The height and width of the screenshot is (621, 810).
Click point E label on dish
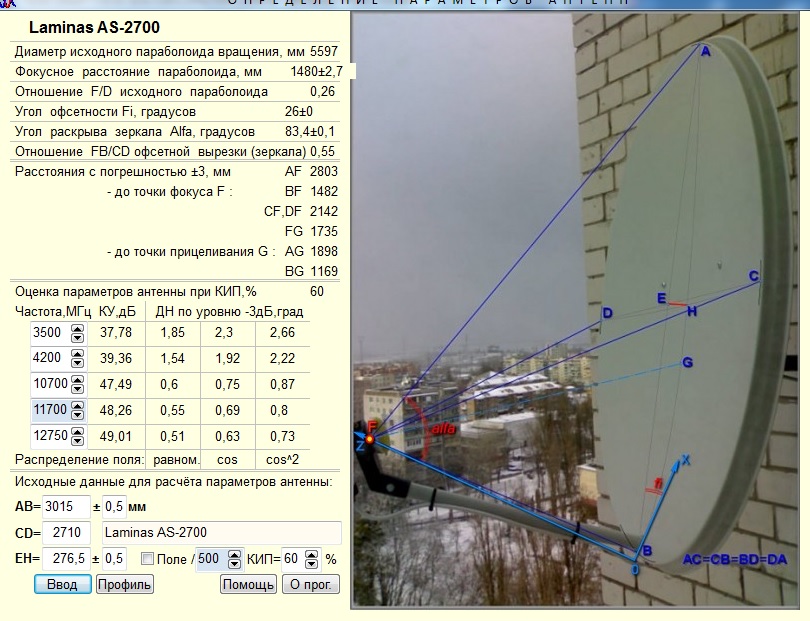661,299
